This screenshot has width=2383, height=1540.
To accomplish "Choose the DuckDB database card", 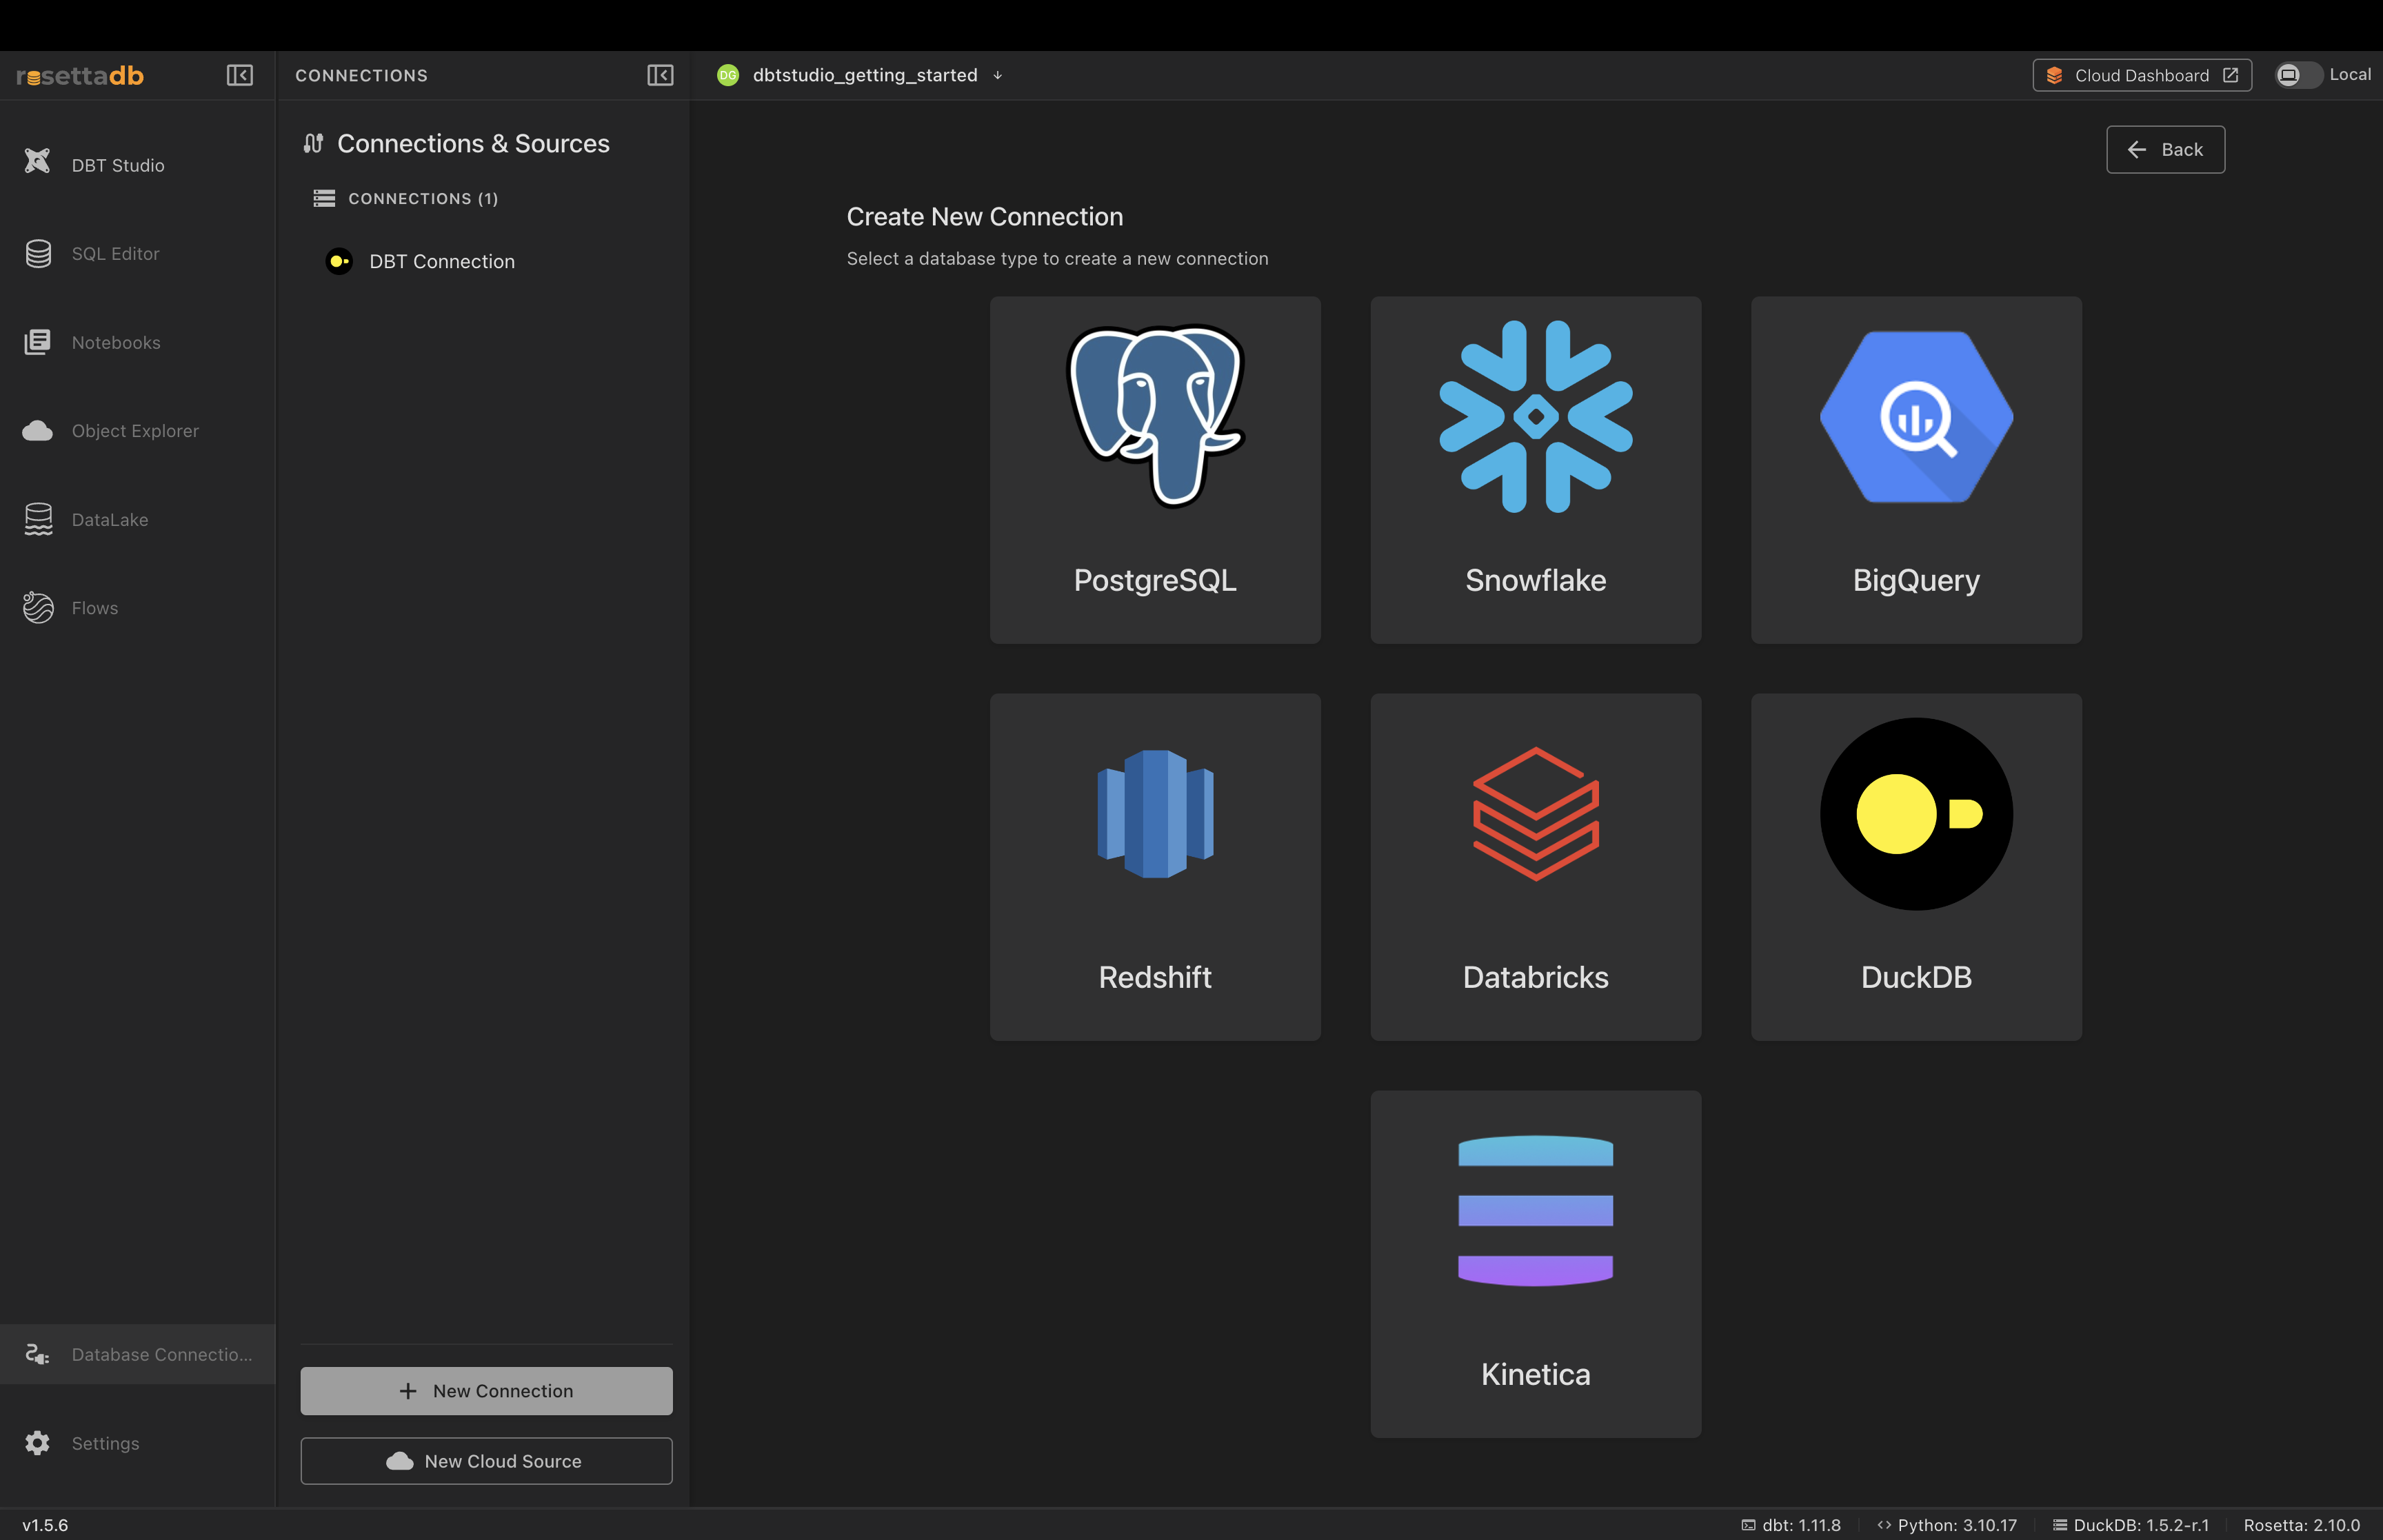I will (1916, 867).
